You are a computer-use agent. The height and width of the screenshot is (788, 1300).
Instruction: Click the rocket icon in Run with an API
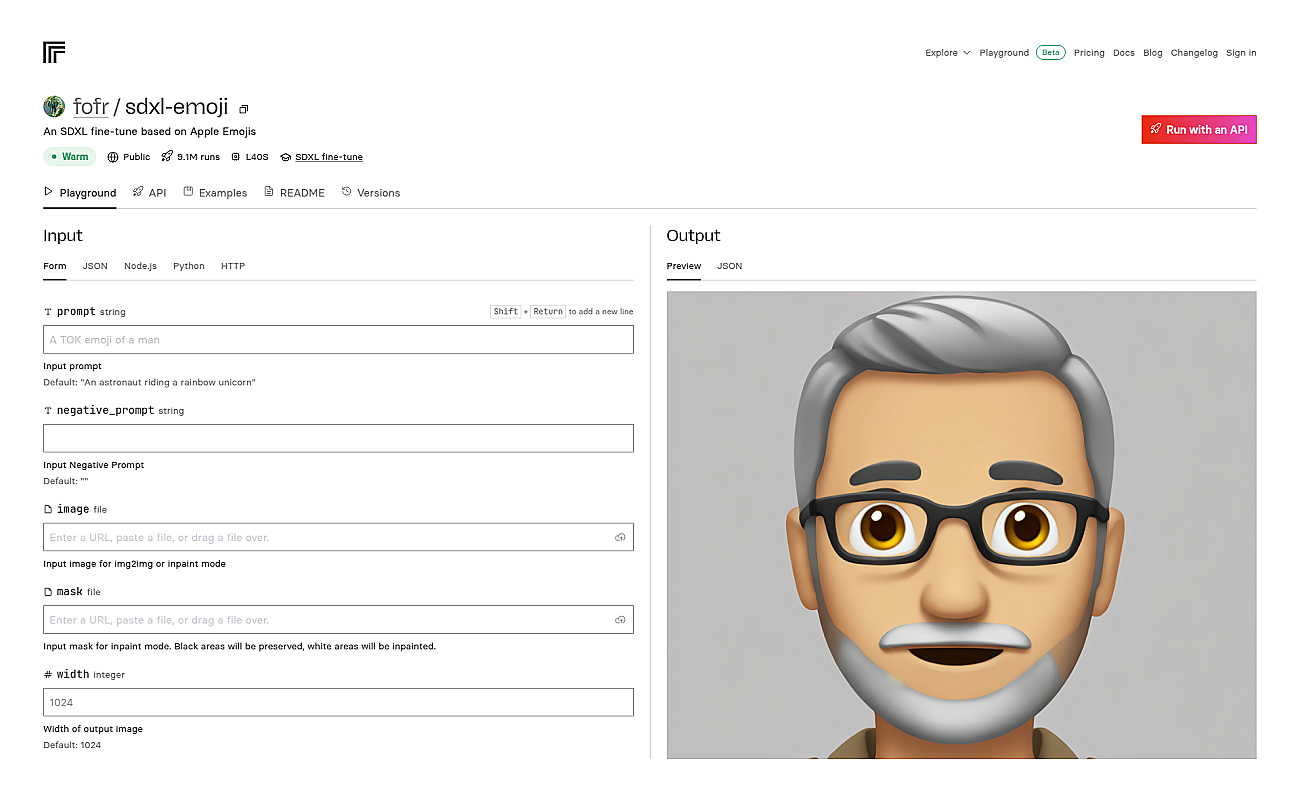point(1156,130)
